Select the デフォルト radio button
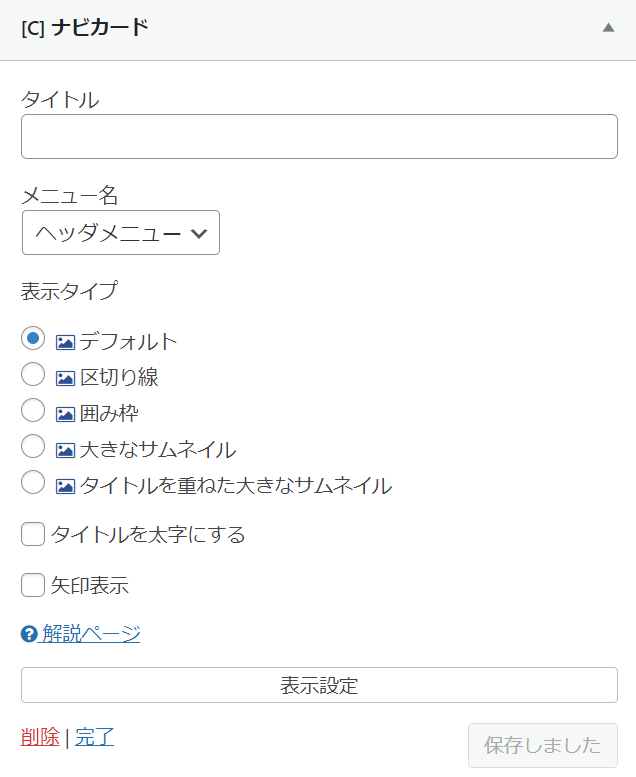Viewport: 636px width, 777px height. coord(33,338)
